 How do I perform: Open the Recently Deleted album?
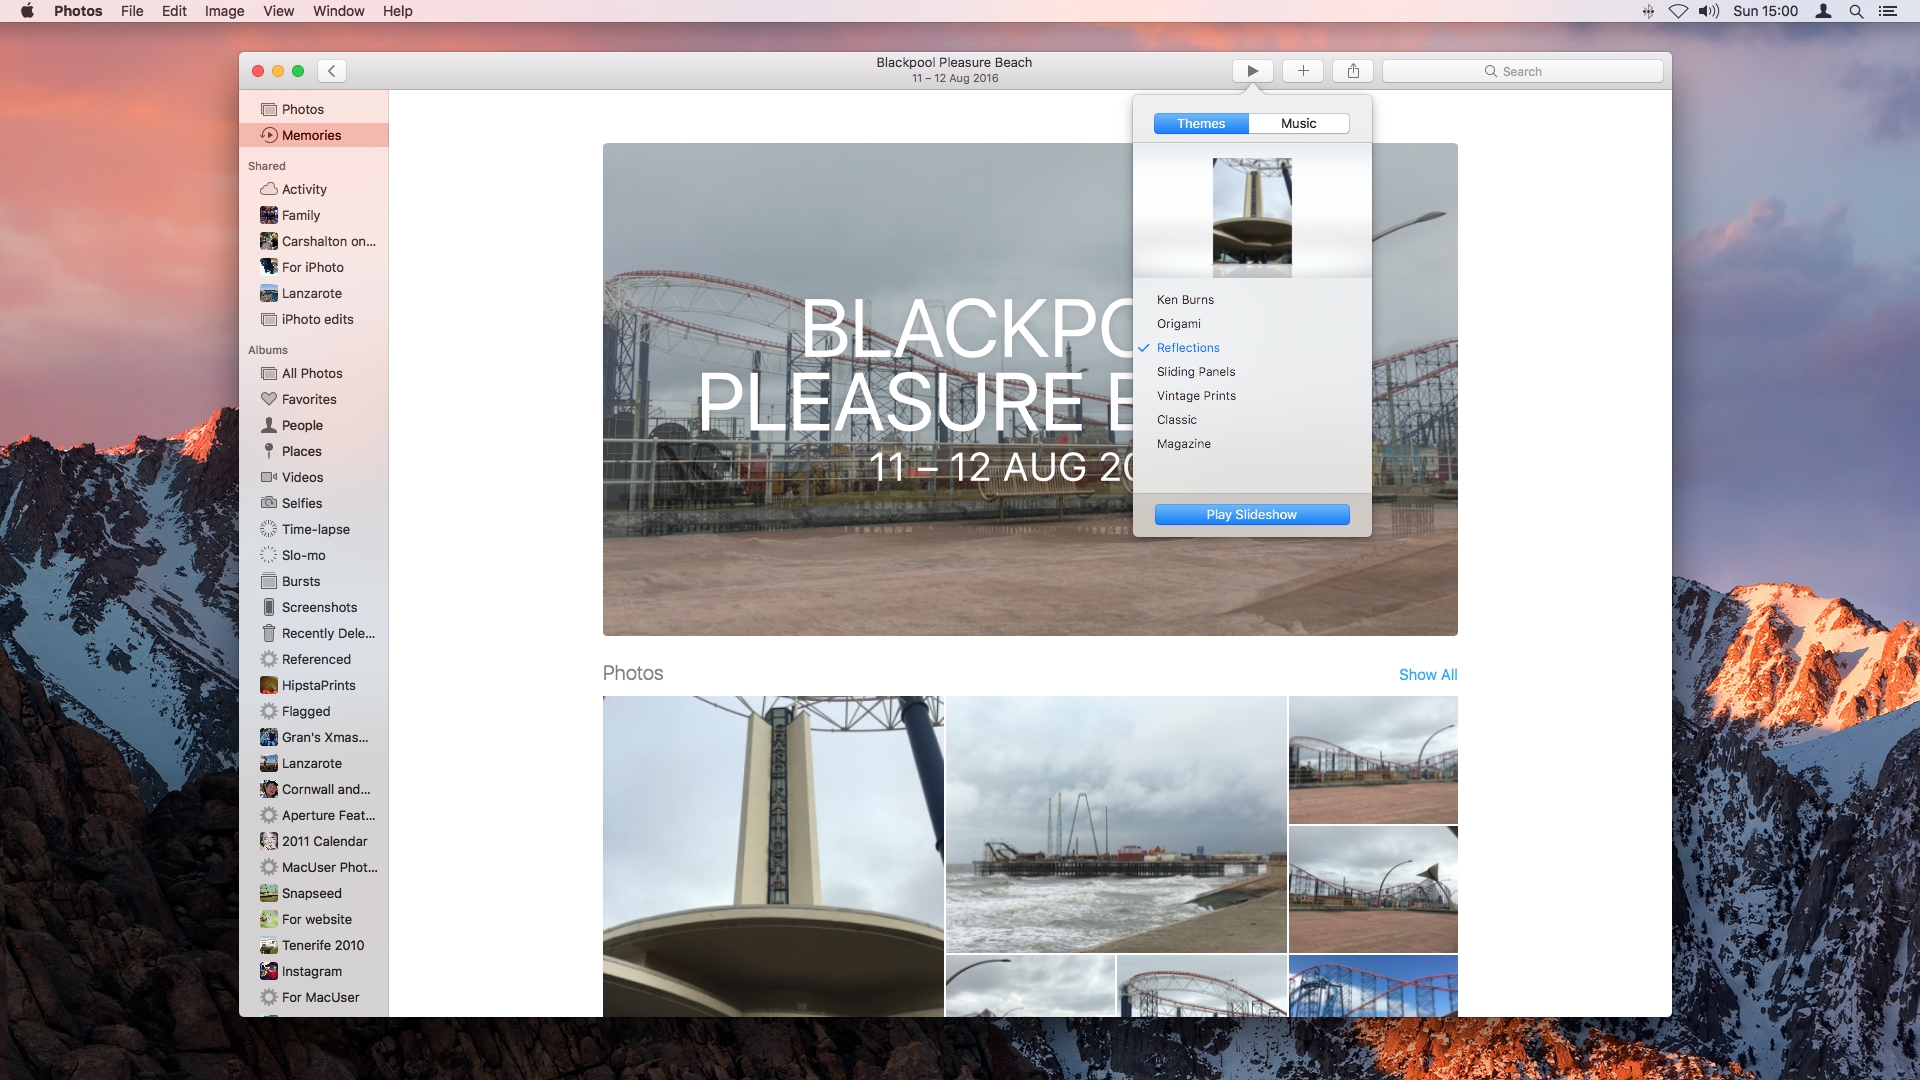(313, 633)
